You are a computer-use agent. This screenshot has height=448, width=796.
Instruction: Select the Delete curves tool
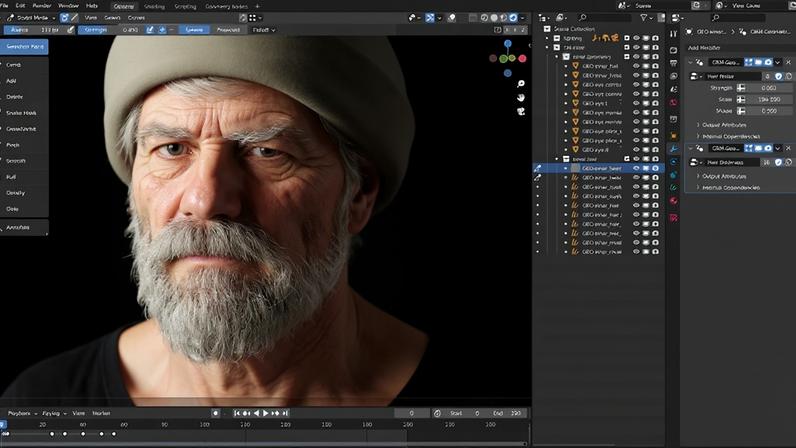click(24, 97)
